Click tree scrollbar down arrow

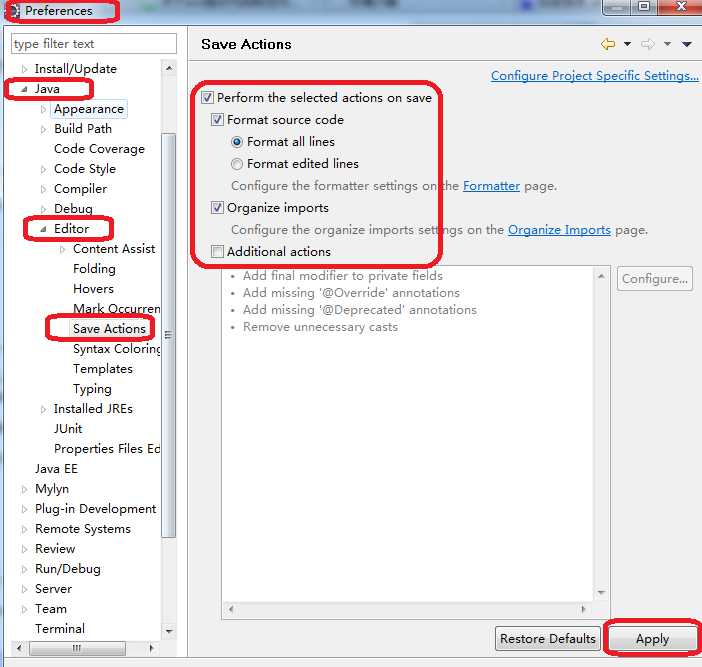[x=169, y=631]
